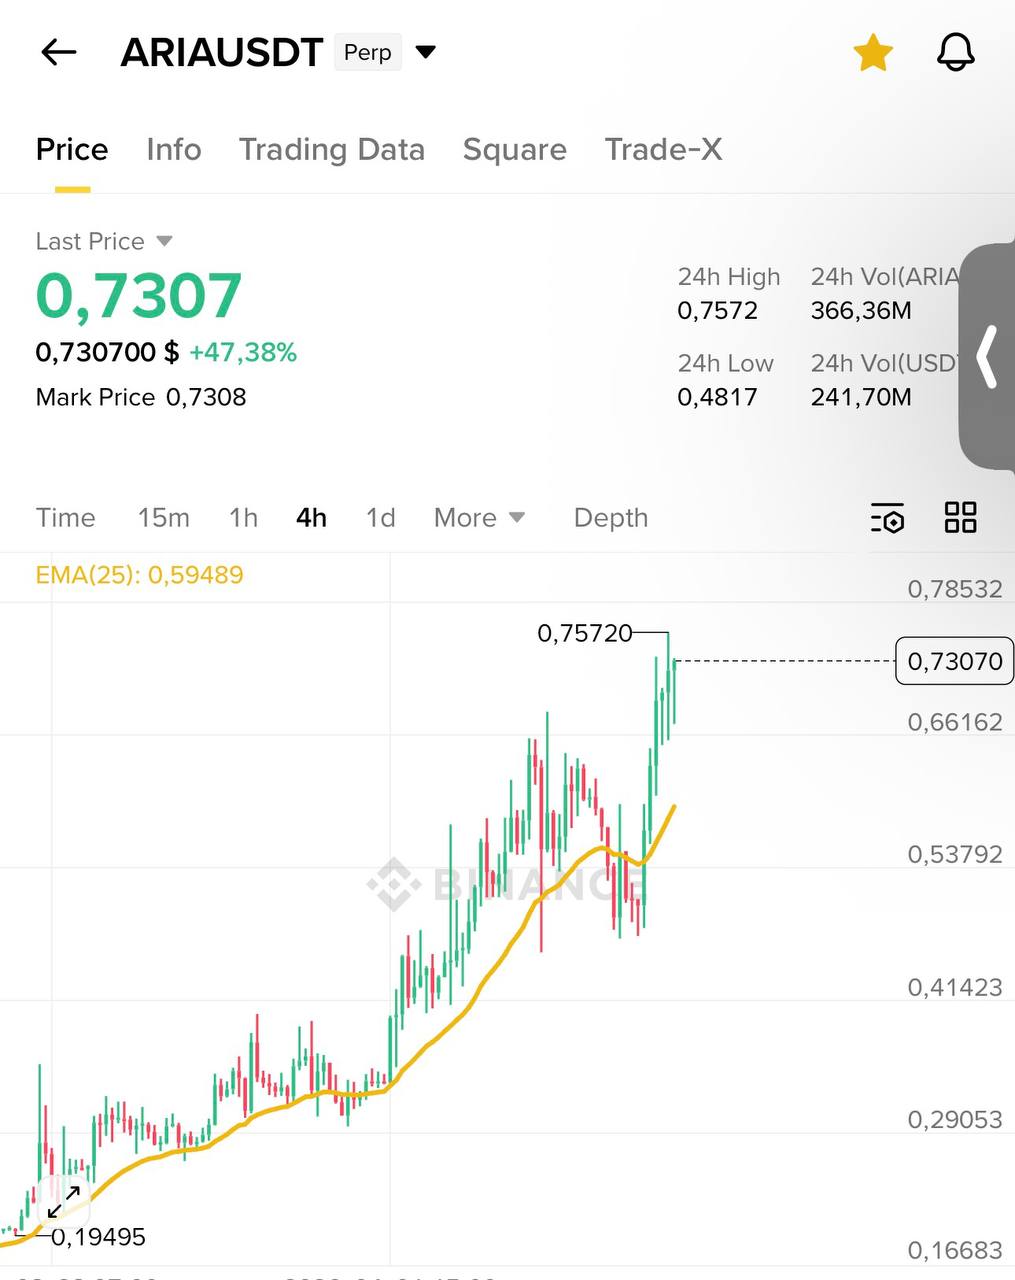Click the 0,73070 current price marker
Viewport: 1015px width, 1280px height.
point(954,661)
